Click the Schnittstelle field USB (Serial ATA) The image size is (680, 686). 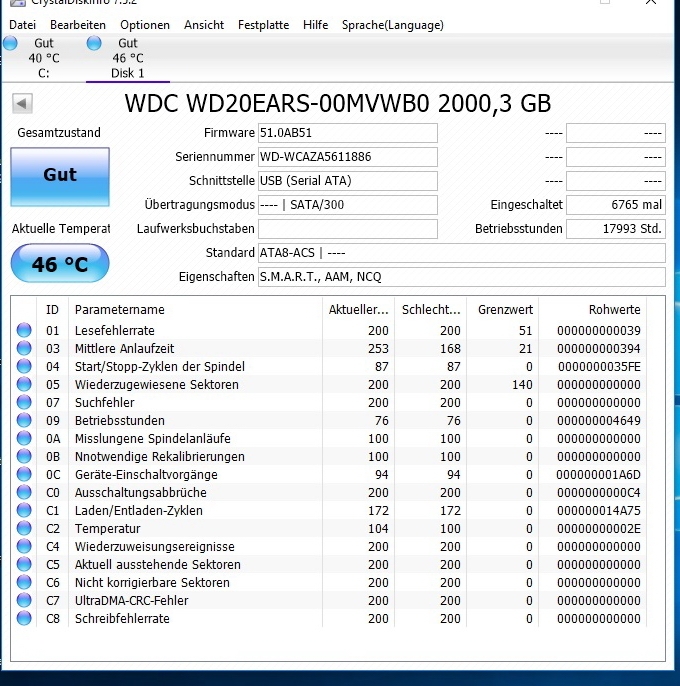click(348, 181)
